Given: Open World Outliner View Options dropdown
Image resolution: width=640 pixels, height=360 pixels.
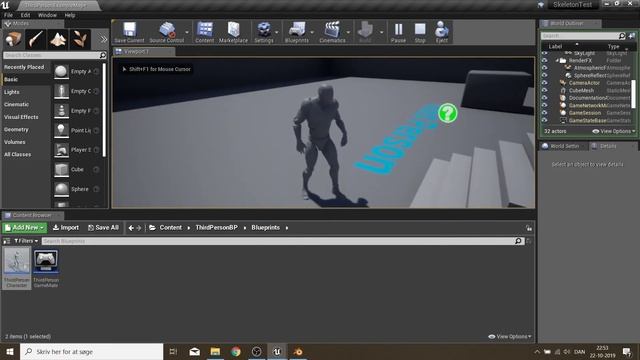Looking at the screenshot, I should 614,131.
